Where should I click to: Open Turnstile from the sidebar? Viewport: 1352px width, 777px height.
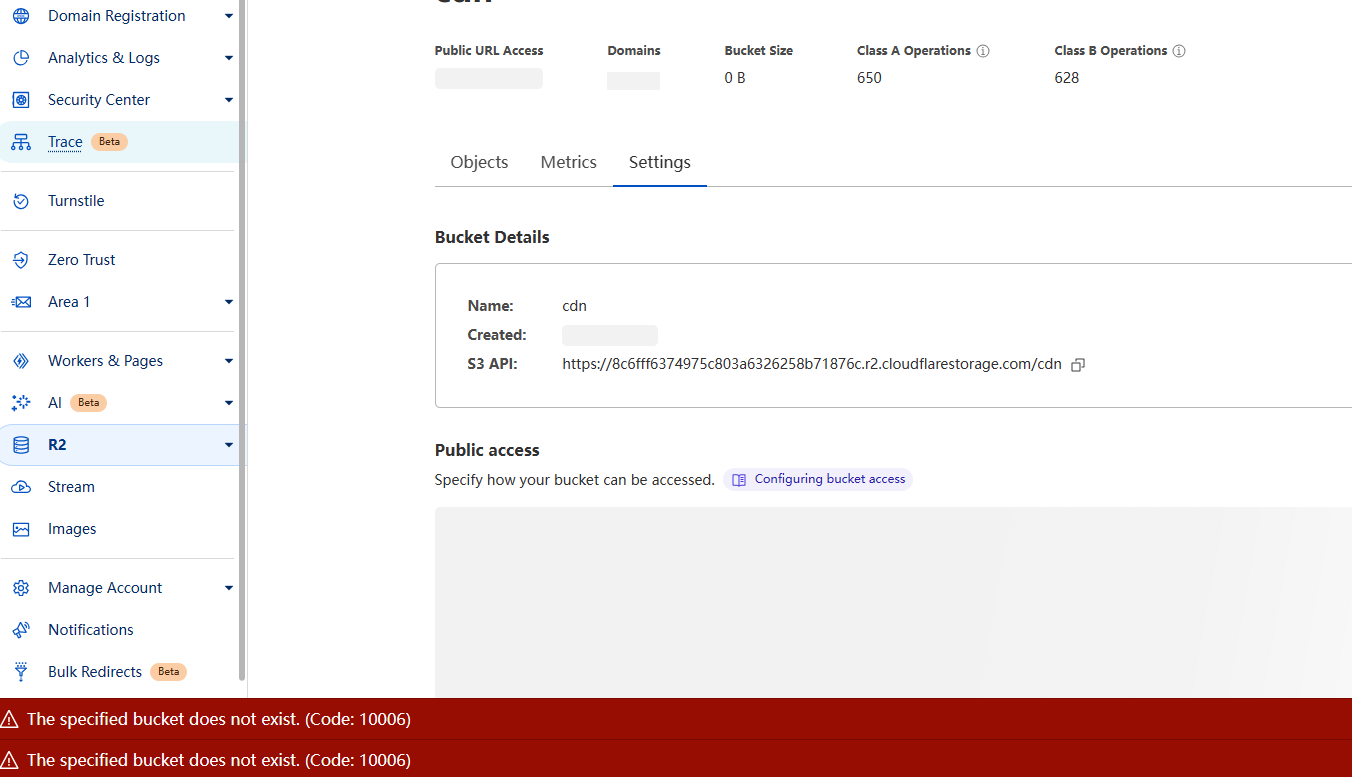(x=76, y=201)
